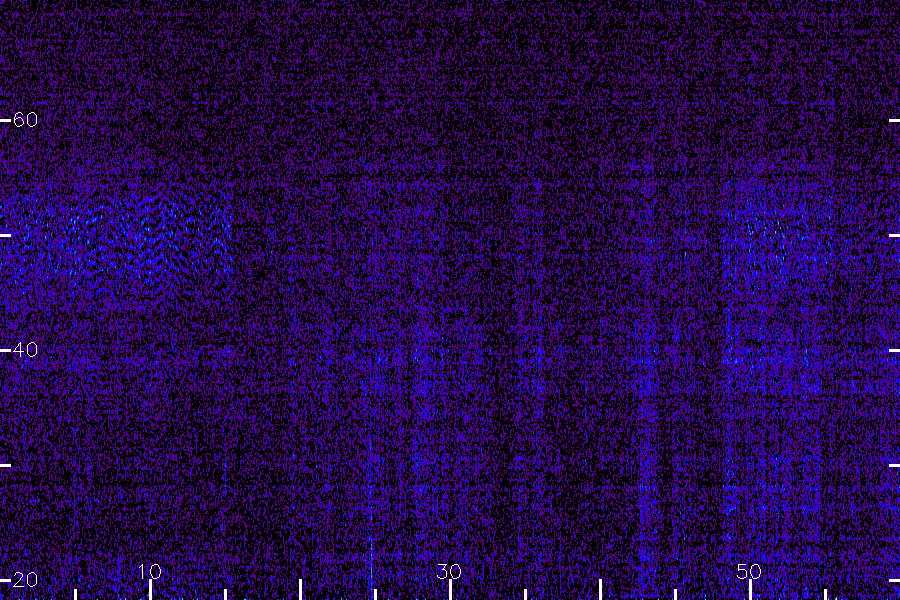Click the 40 label on vertical axis
Viewport: 900px width, 600px height.
[25, 349]
